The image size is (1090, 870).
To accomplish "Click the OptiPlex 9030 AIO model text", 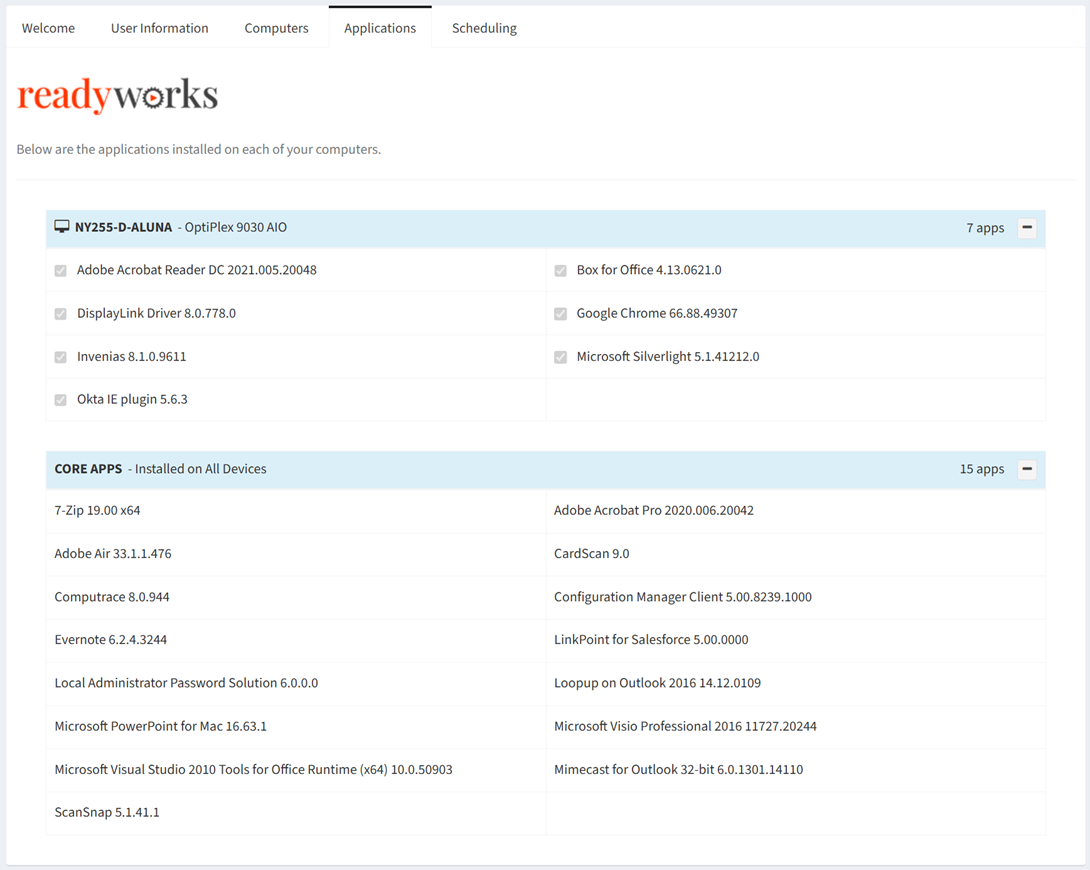I will (236, 227).
